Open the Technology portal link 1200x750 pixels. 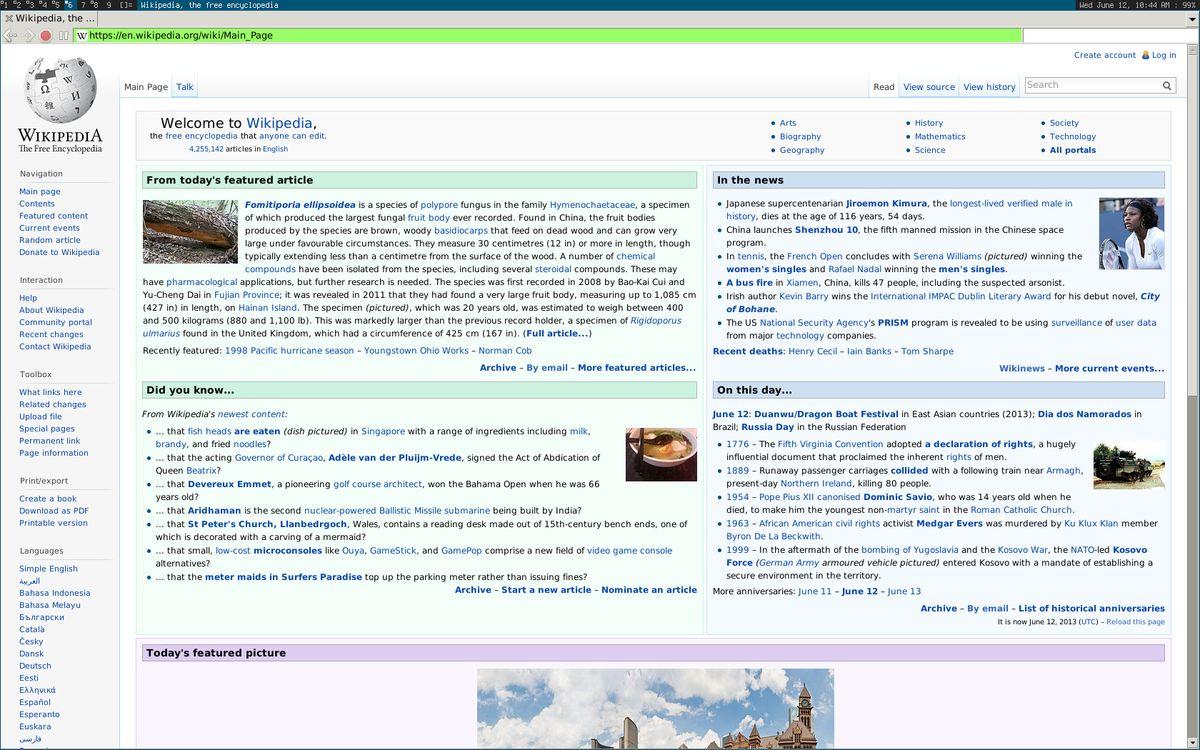[1073, 137]
